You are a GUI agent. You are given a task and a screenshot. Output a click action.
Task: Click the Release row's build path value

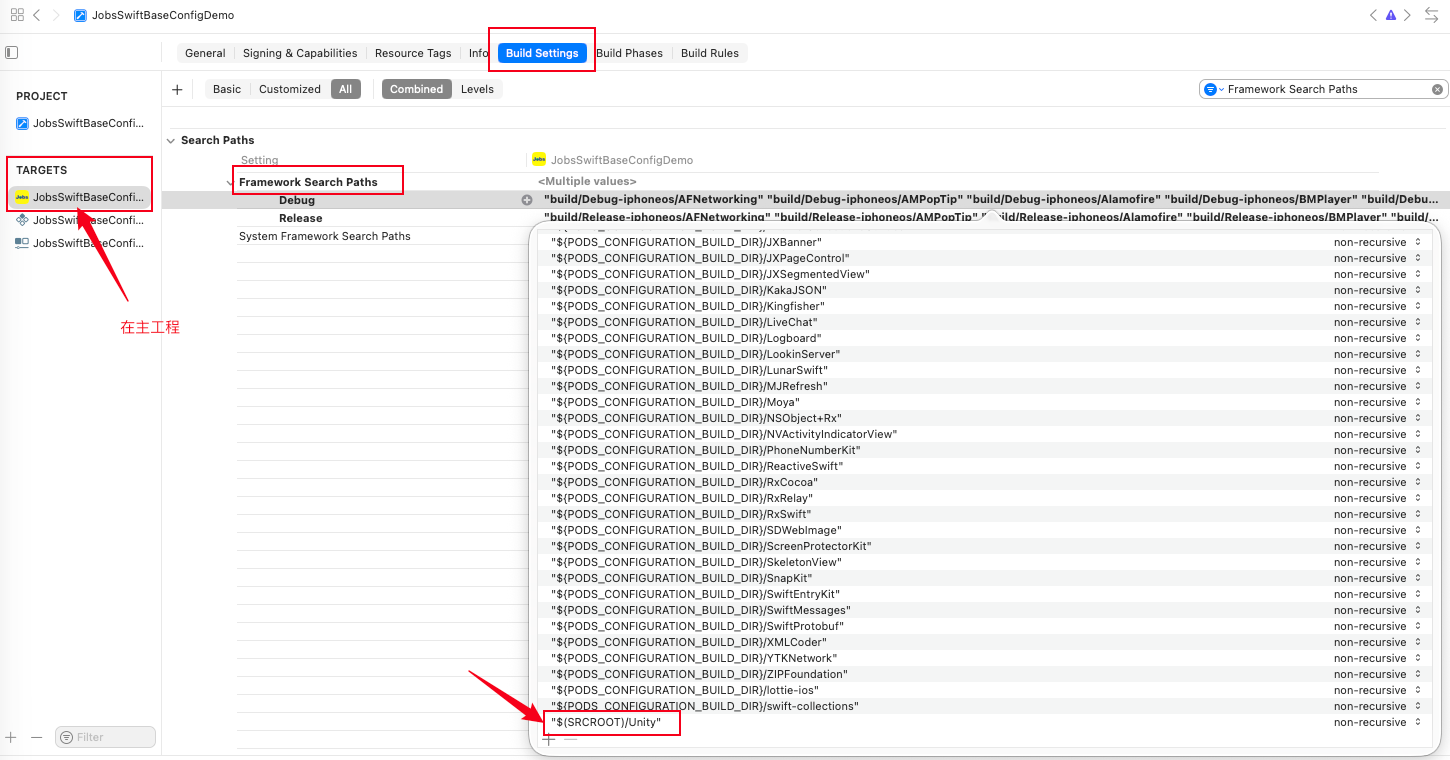click(x=991, y=218)
